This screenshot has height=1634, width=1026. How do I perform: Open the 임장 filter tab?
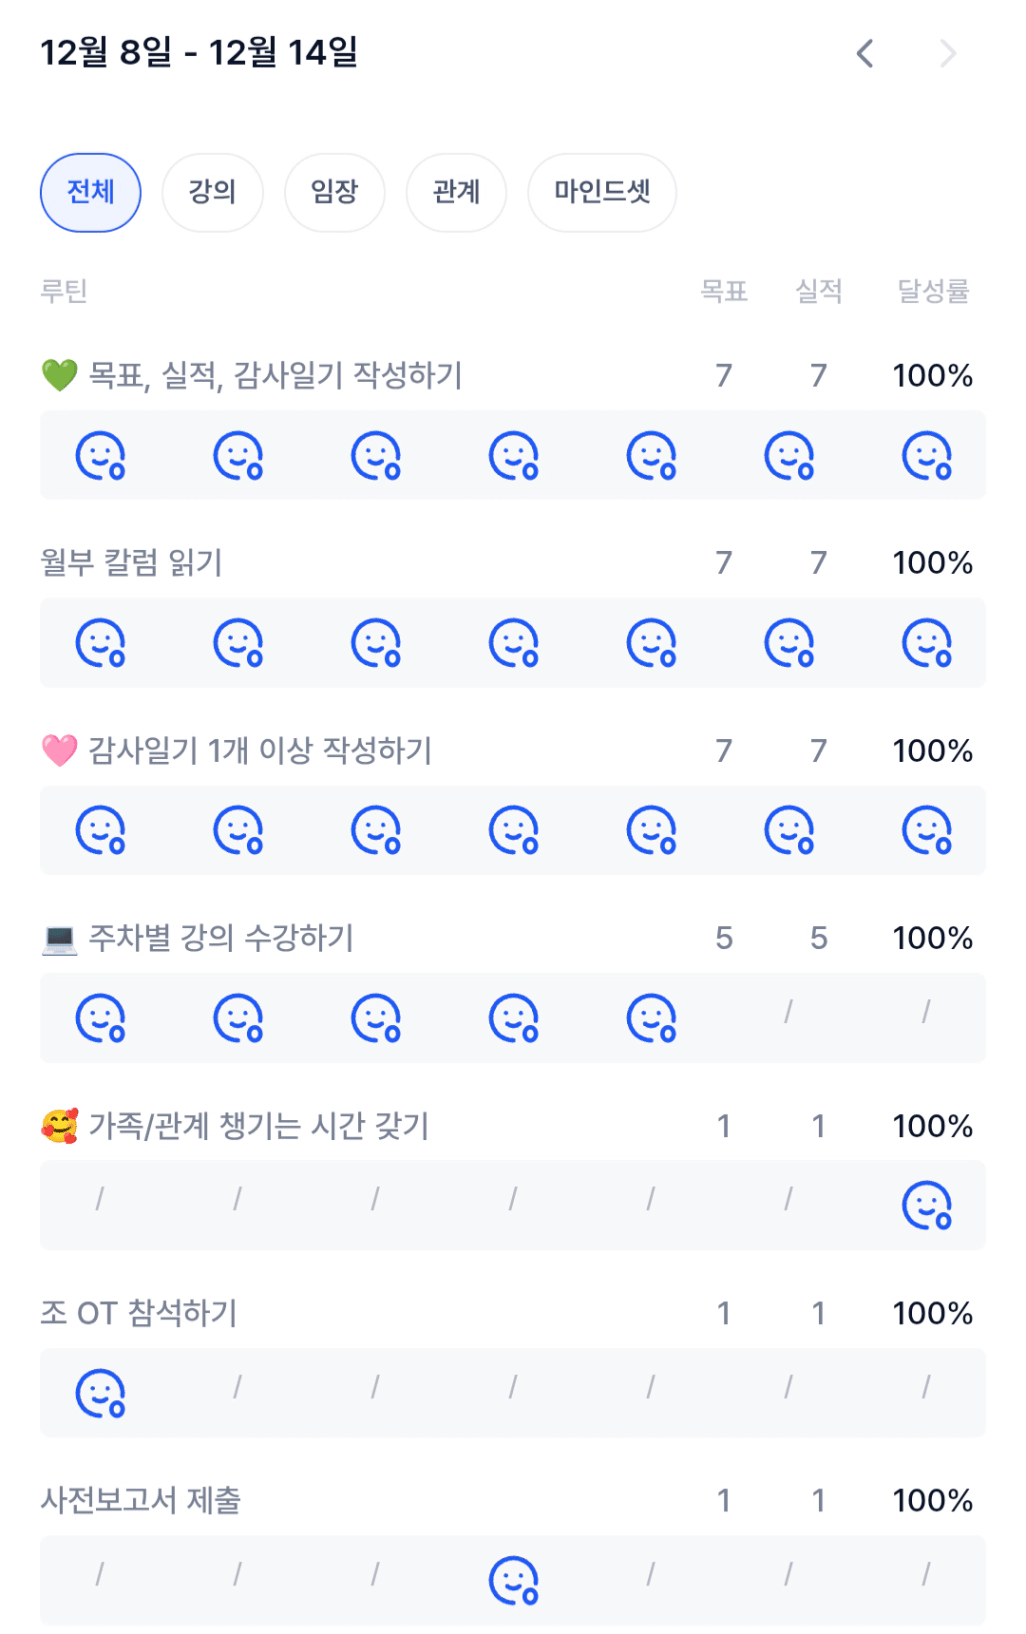tap(334, 192)
